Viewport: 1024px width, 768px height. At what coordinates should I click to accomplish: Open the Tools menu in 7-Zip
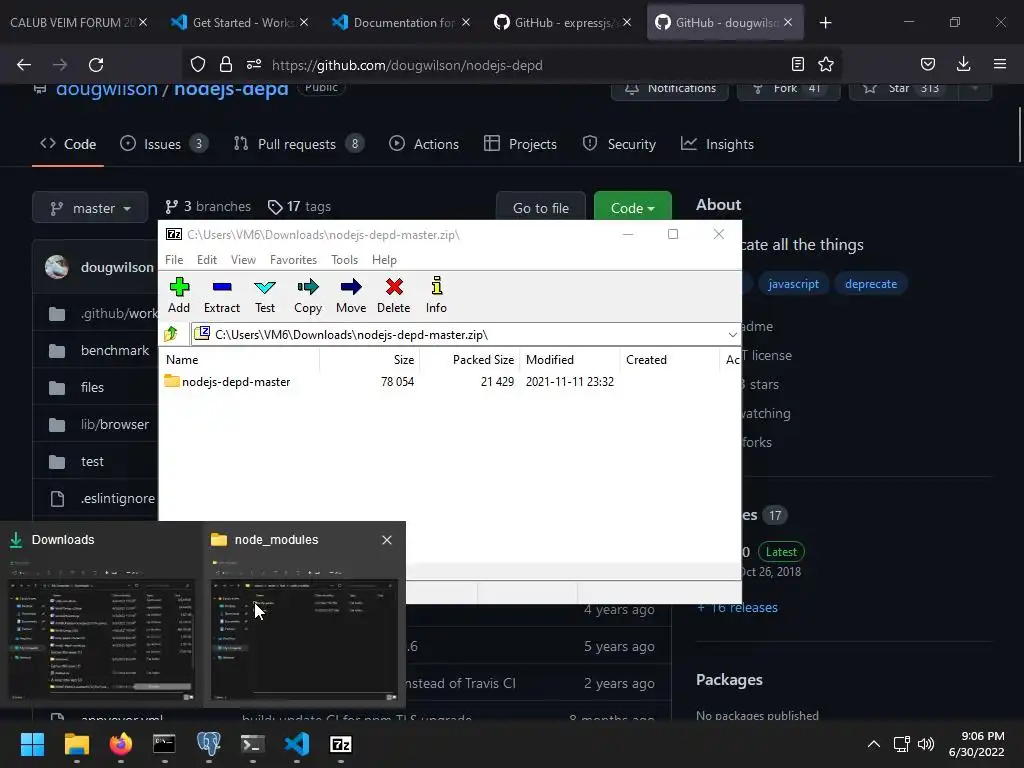coord(344,260)
